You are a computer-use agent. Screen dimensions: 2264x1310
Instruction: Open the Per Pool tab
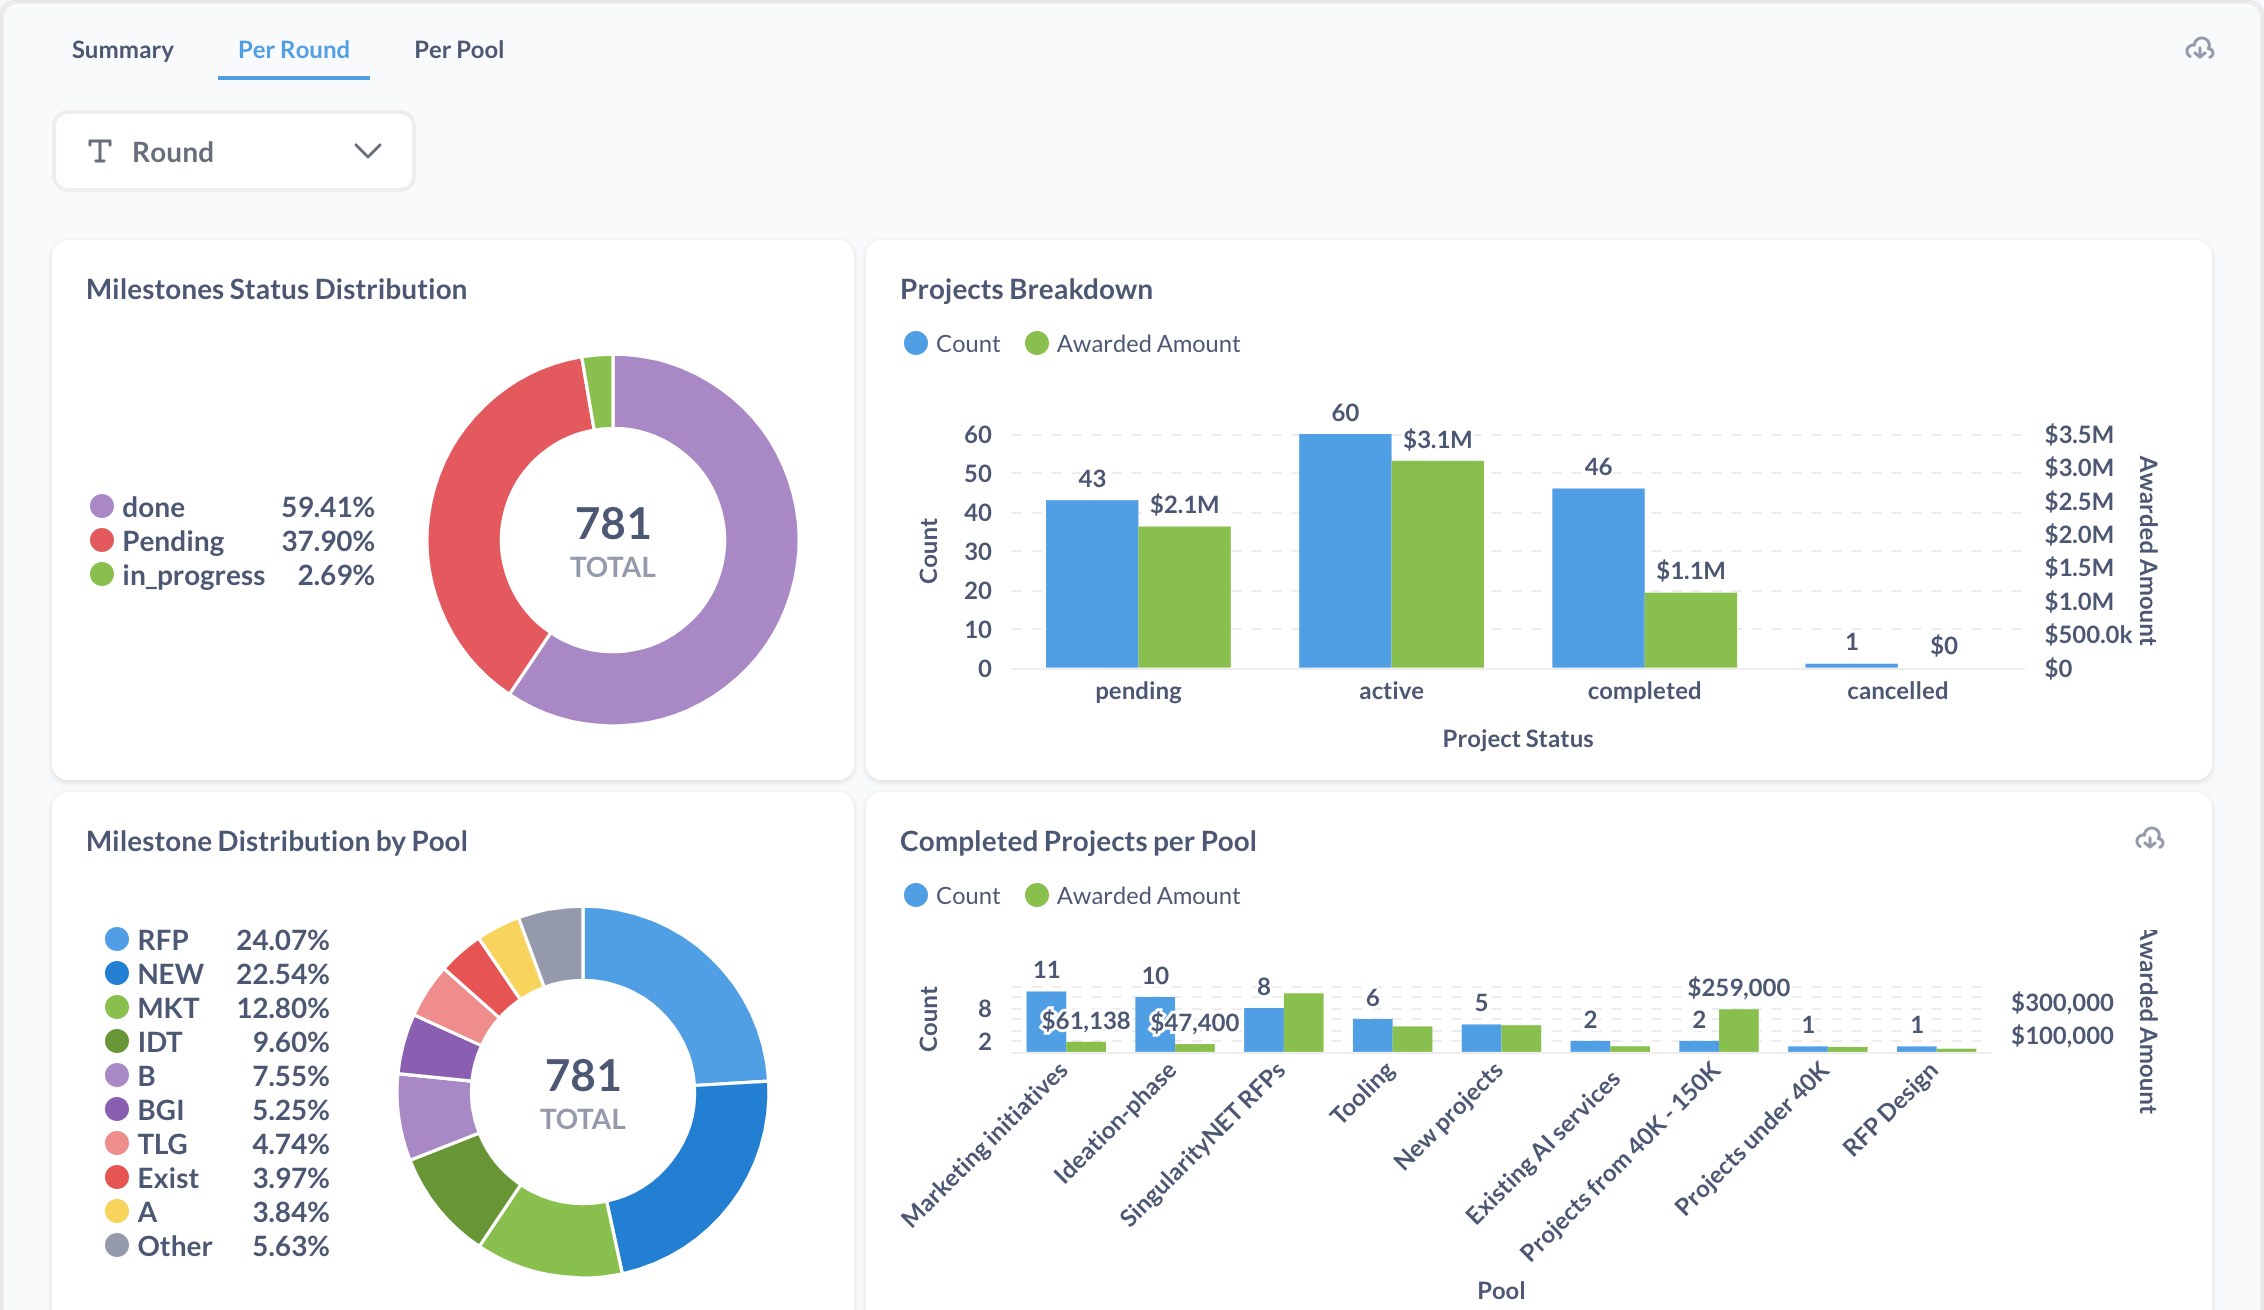coord(459,49)
